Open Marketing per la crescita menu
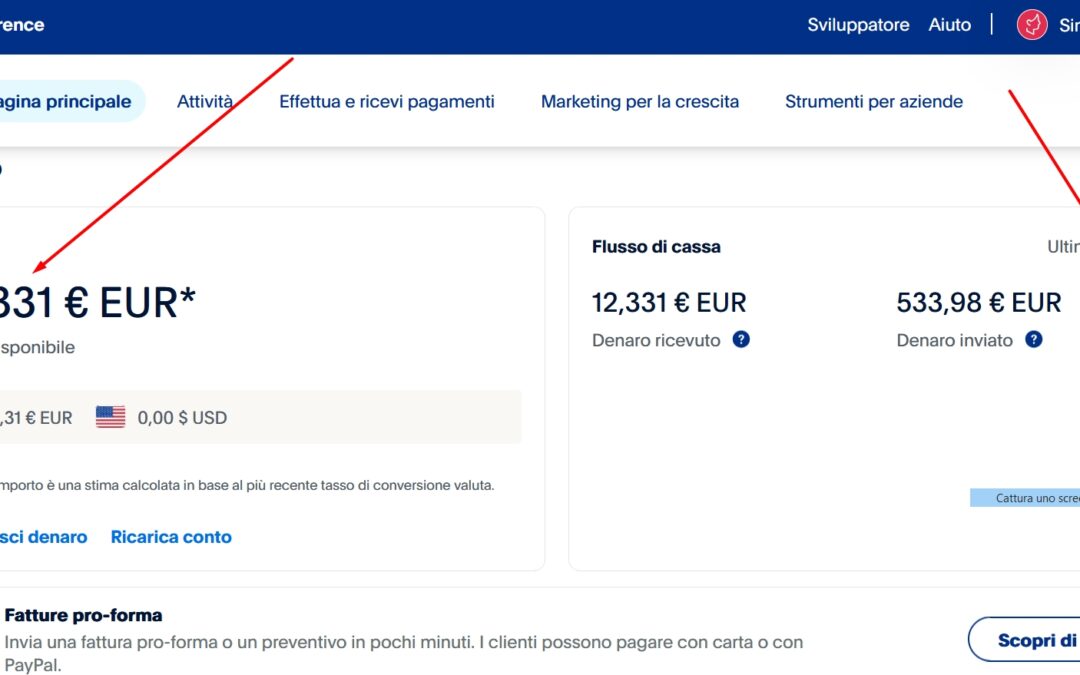Screen dimensions: 1080x675 pos(640,101)
